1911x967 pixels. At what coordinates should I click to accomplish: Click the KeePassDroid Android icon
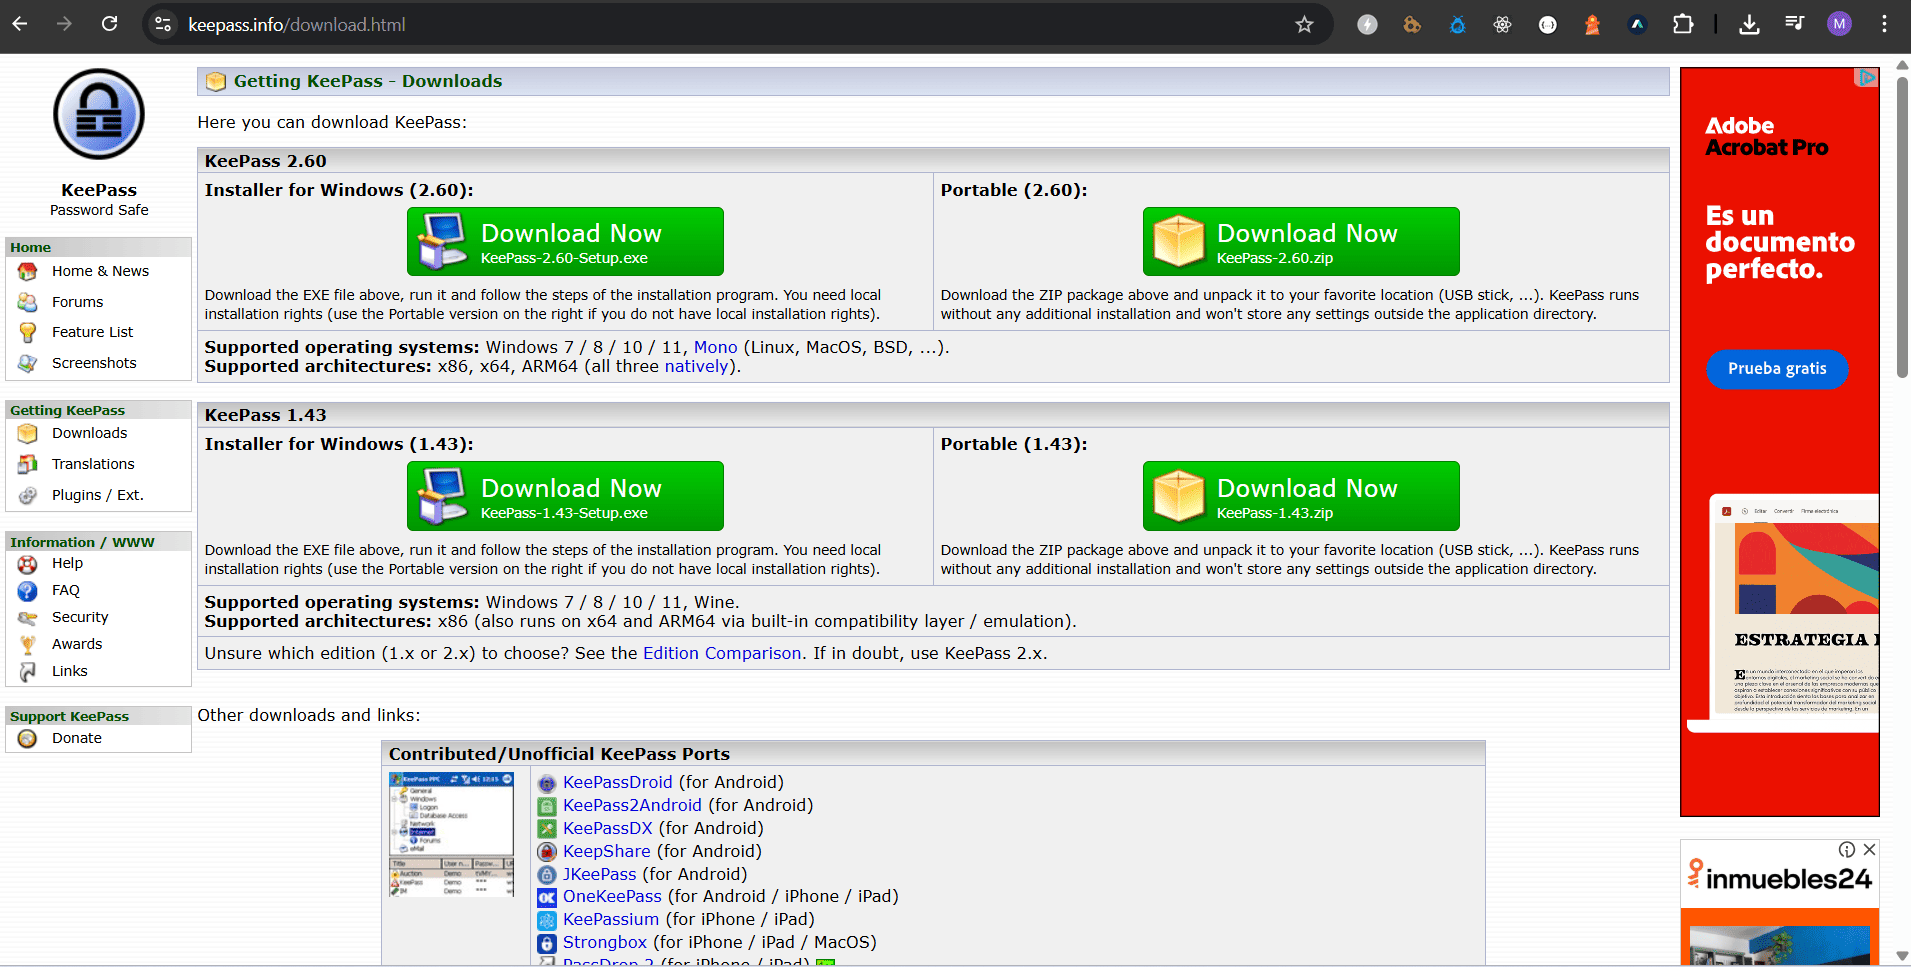(x=547, y=783)
